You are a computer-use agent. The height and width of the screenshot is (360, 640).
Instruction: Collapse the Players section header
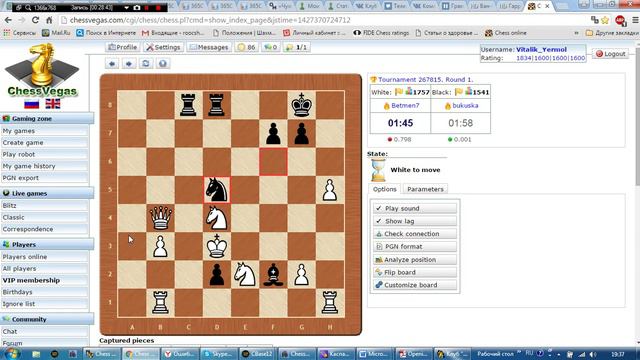(x=47, y=244)
